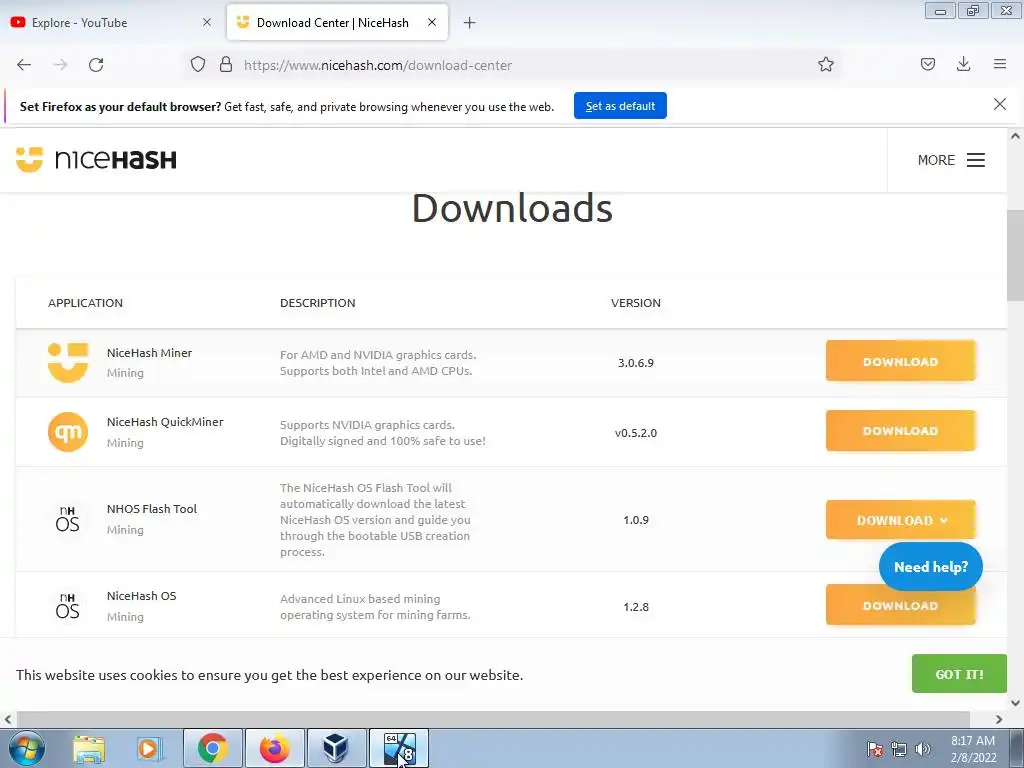Download NiceHash Miner
1024x768 pixels.
pyautogui.click(x=901, y=361)
